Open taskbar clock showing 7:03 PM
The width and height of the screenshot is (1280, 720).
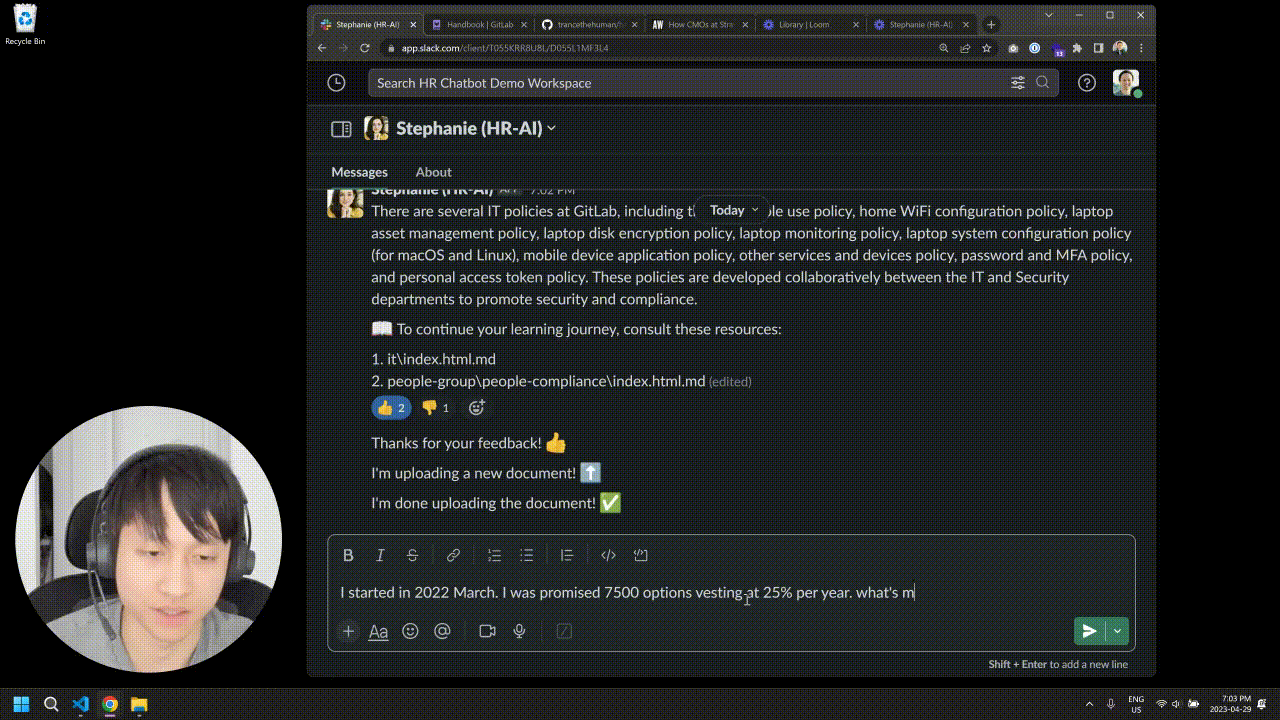(1229, 704)
